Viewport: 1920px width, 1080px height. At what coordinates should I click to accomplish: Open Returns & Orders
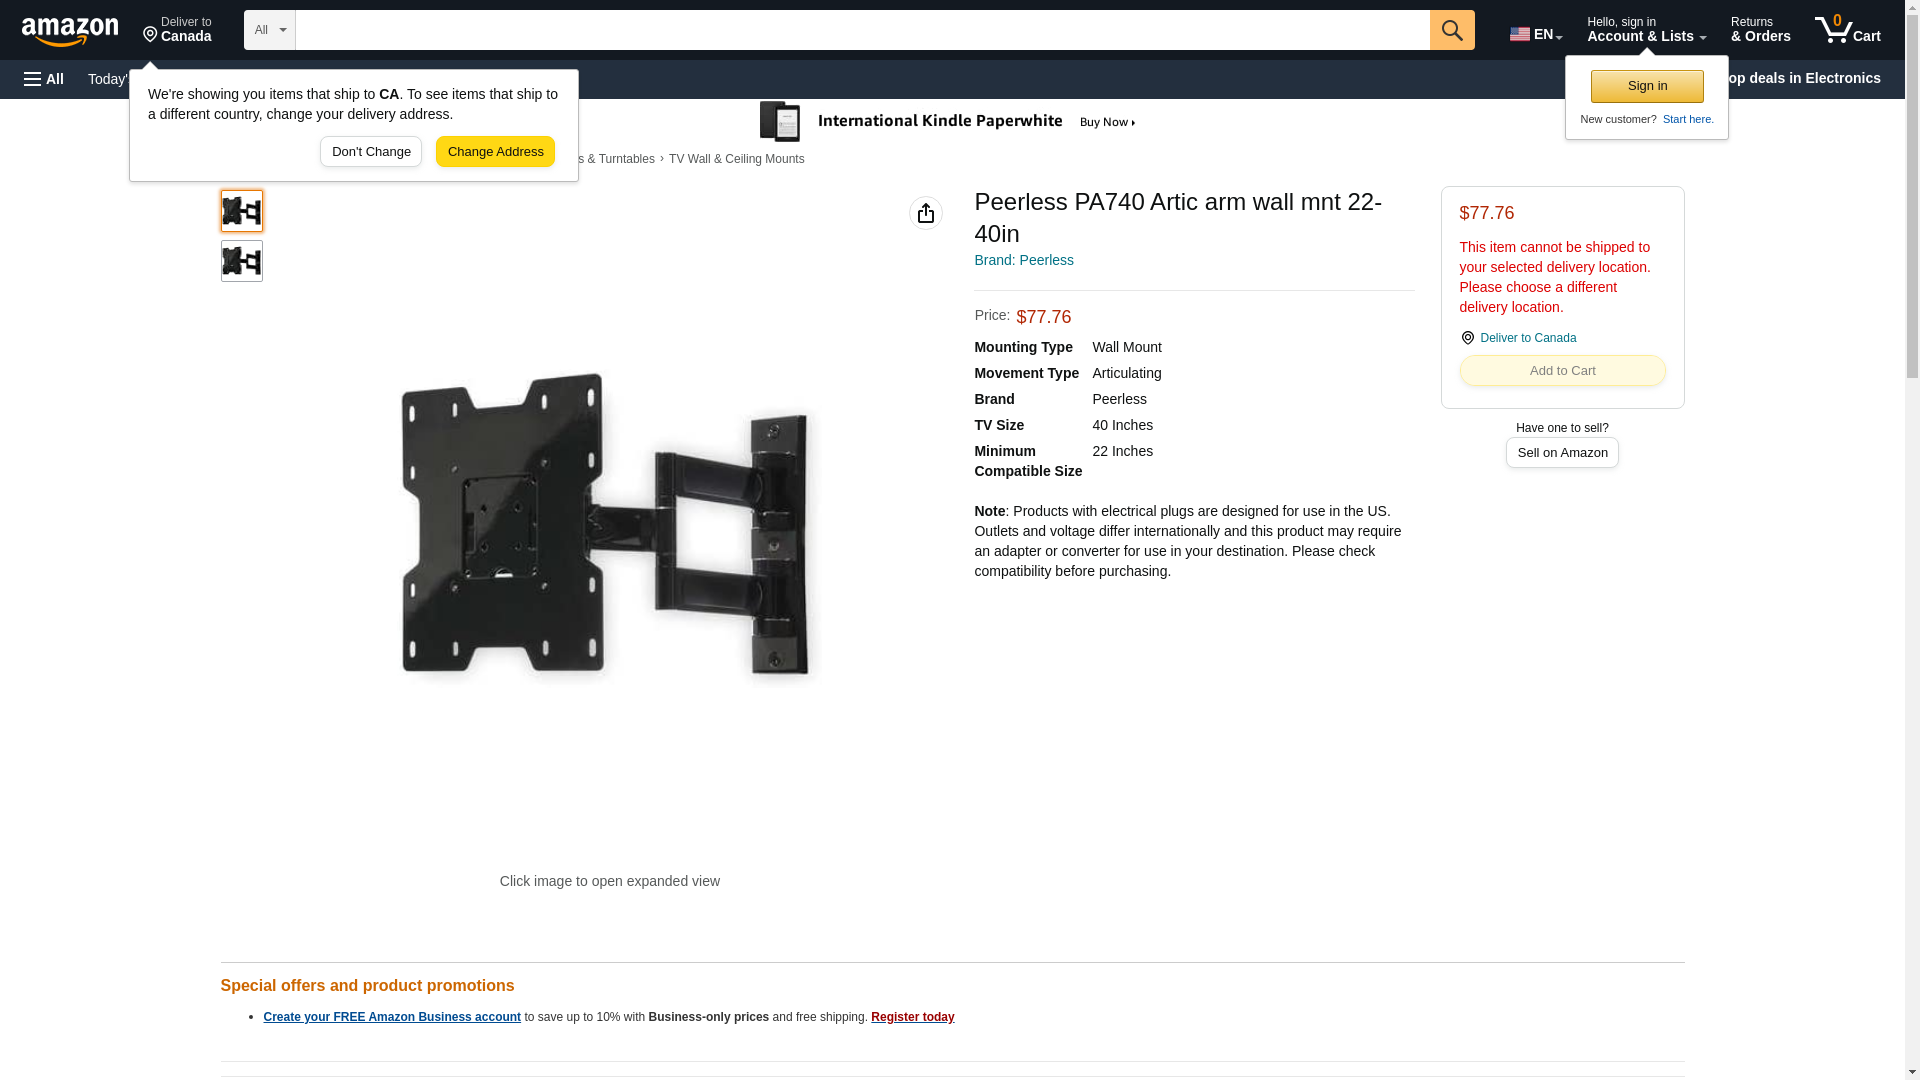(x=1760, y=30)
